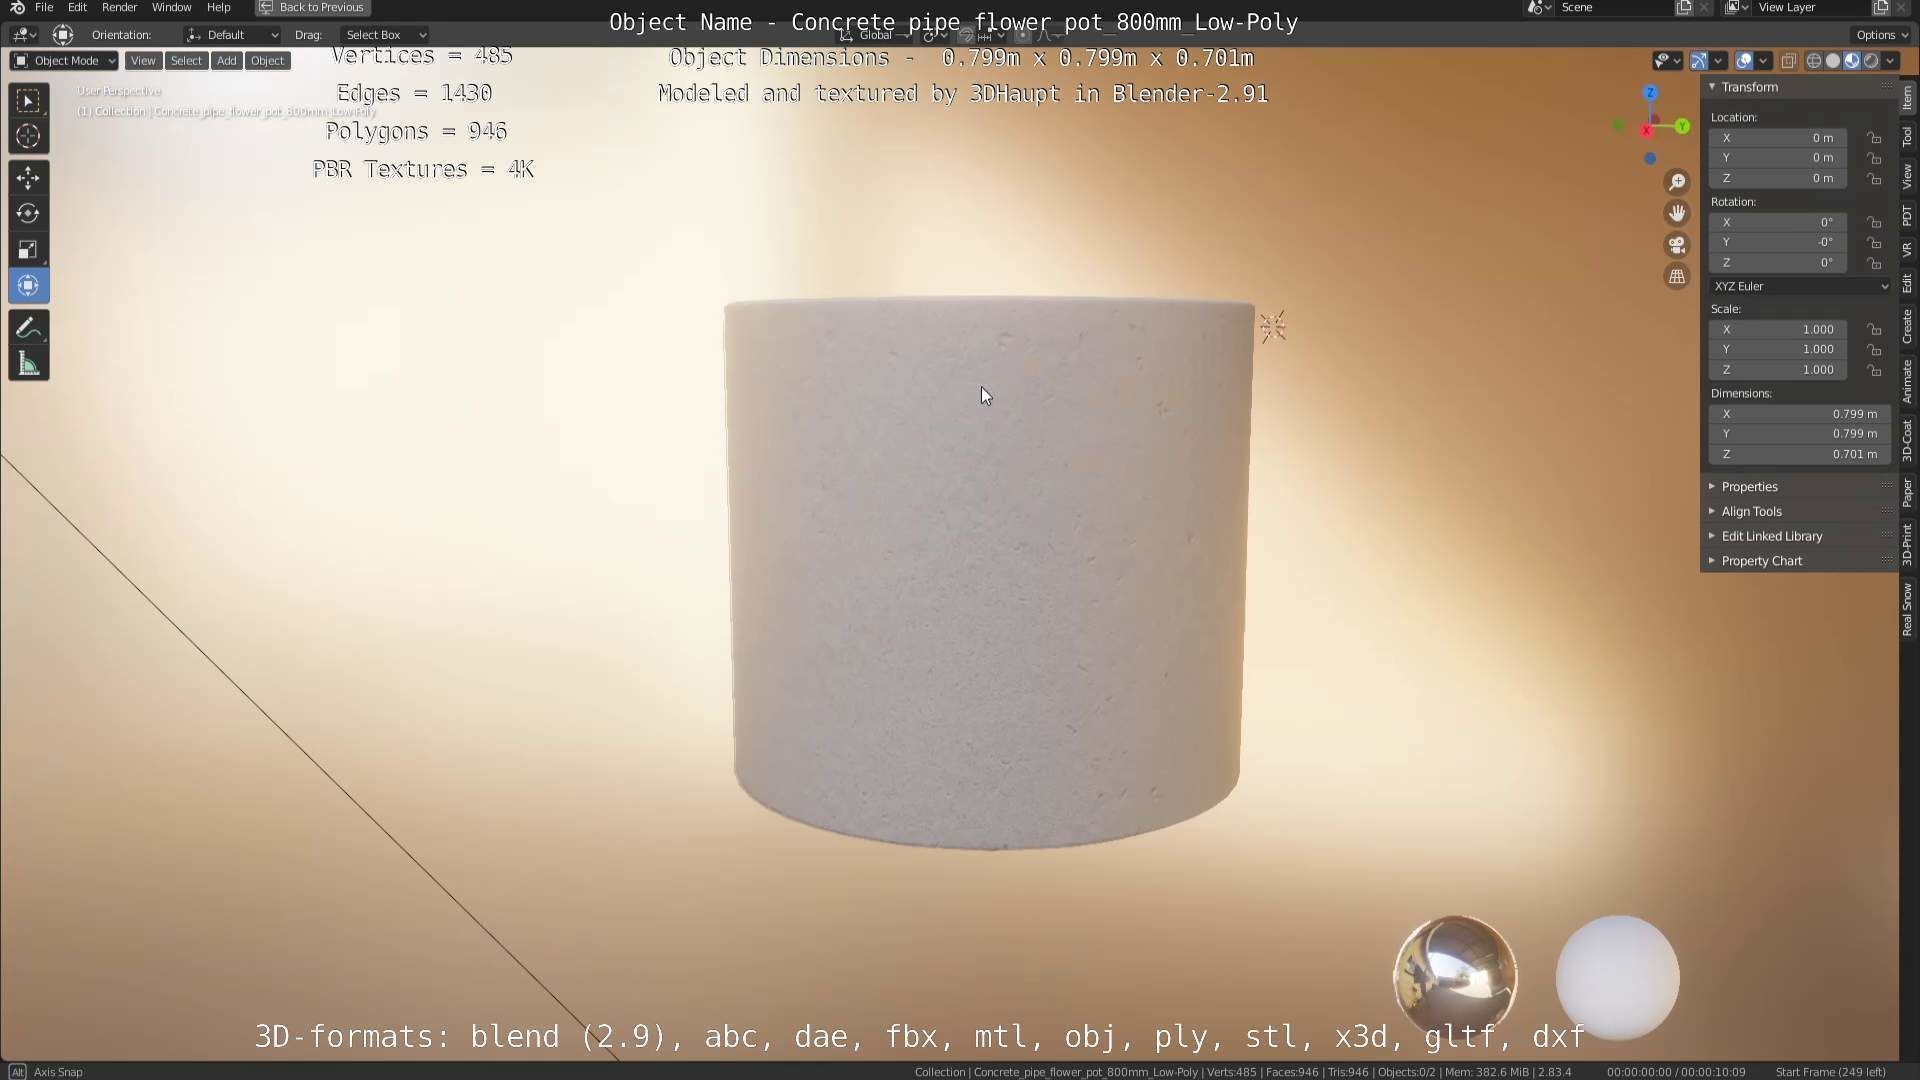The image size is (1920, 1080).
Task: Select the Transform tool
Action: pyautogui.click(x=28, y=286)
